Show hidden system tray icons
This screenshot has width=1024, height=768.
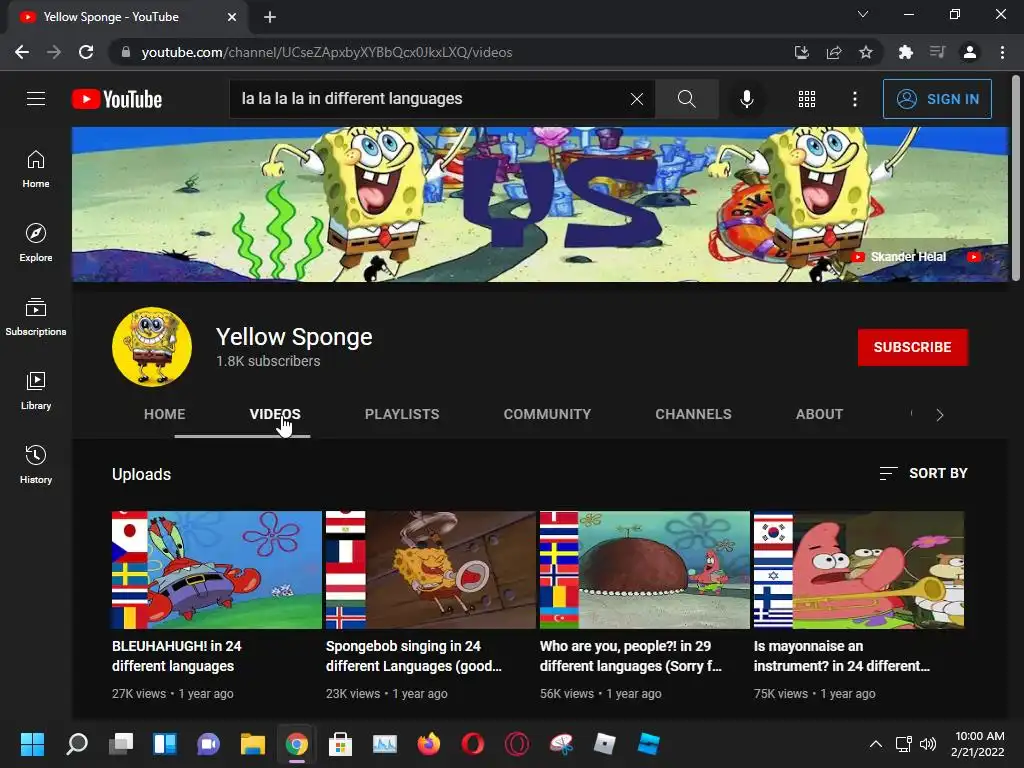point(876,744)
